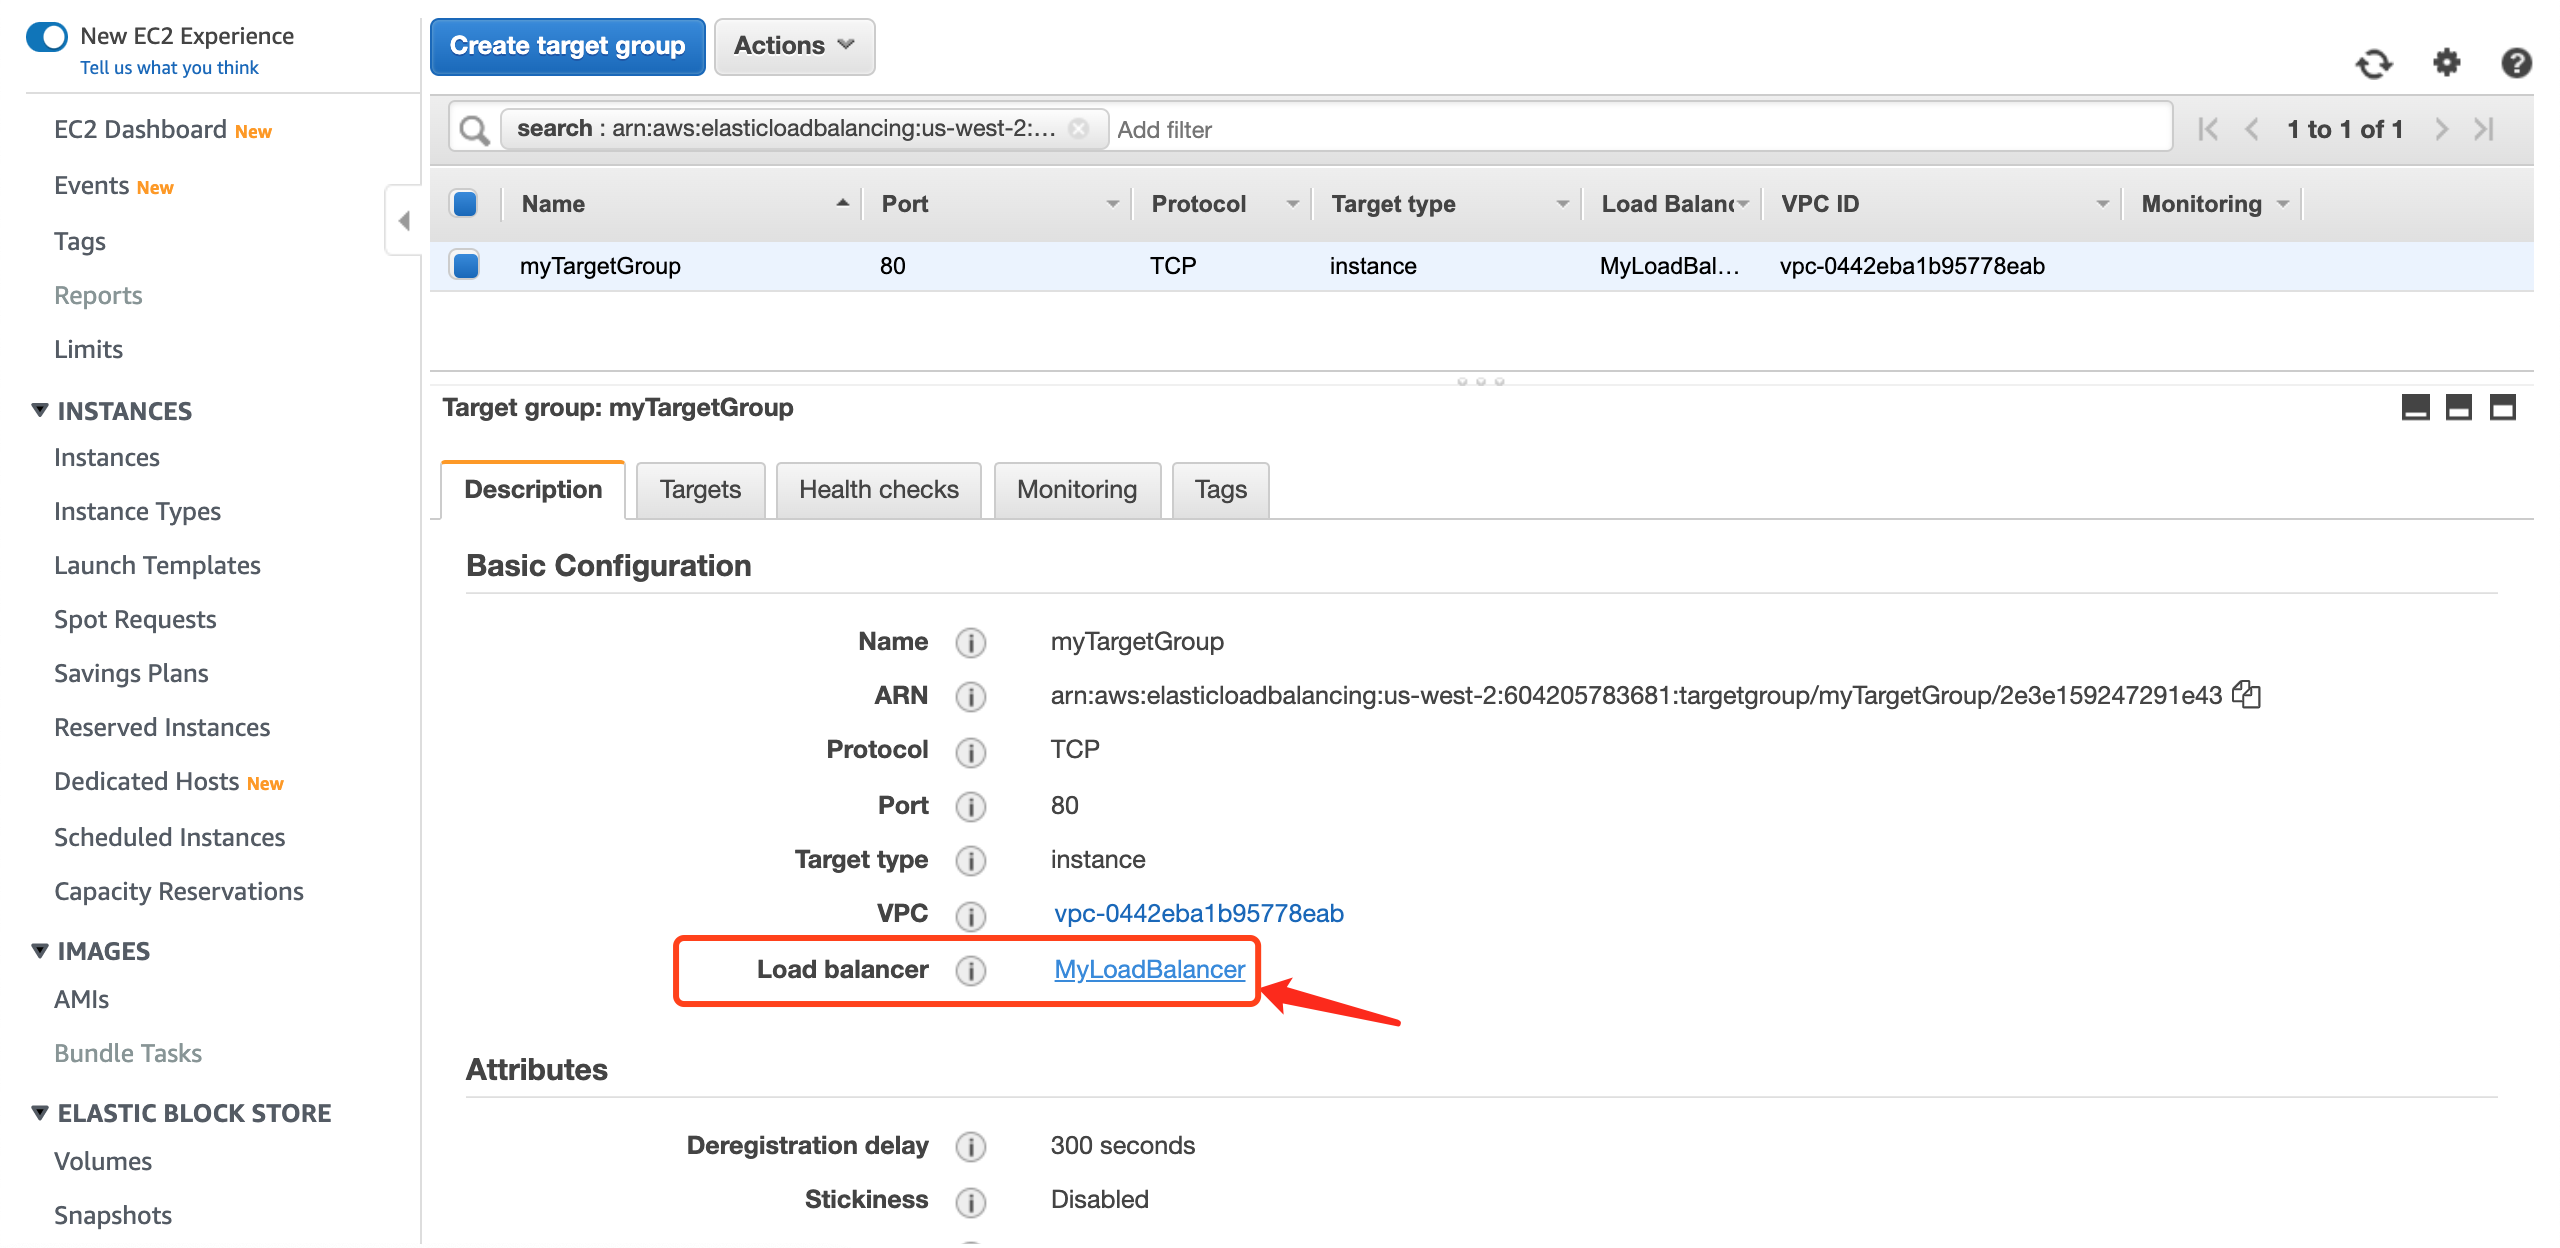The height and width of the screenshot is (1248, 2560).
Task: Toggle the select-all header checkbox
Action: [465, 204]
